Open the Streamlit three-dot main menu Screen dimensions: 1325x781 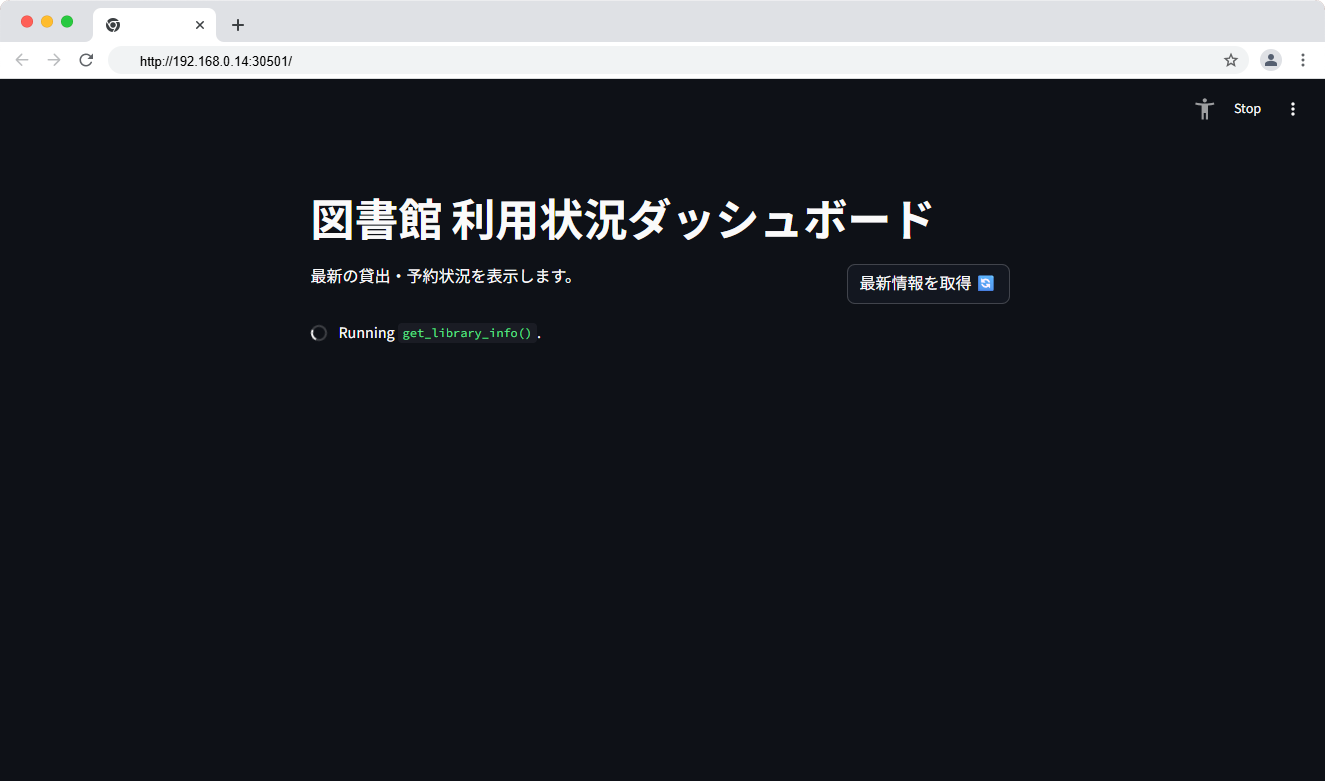click(1293, 109)
